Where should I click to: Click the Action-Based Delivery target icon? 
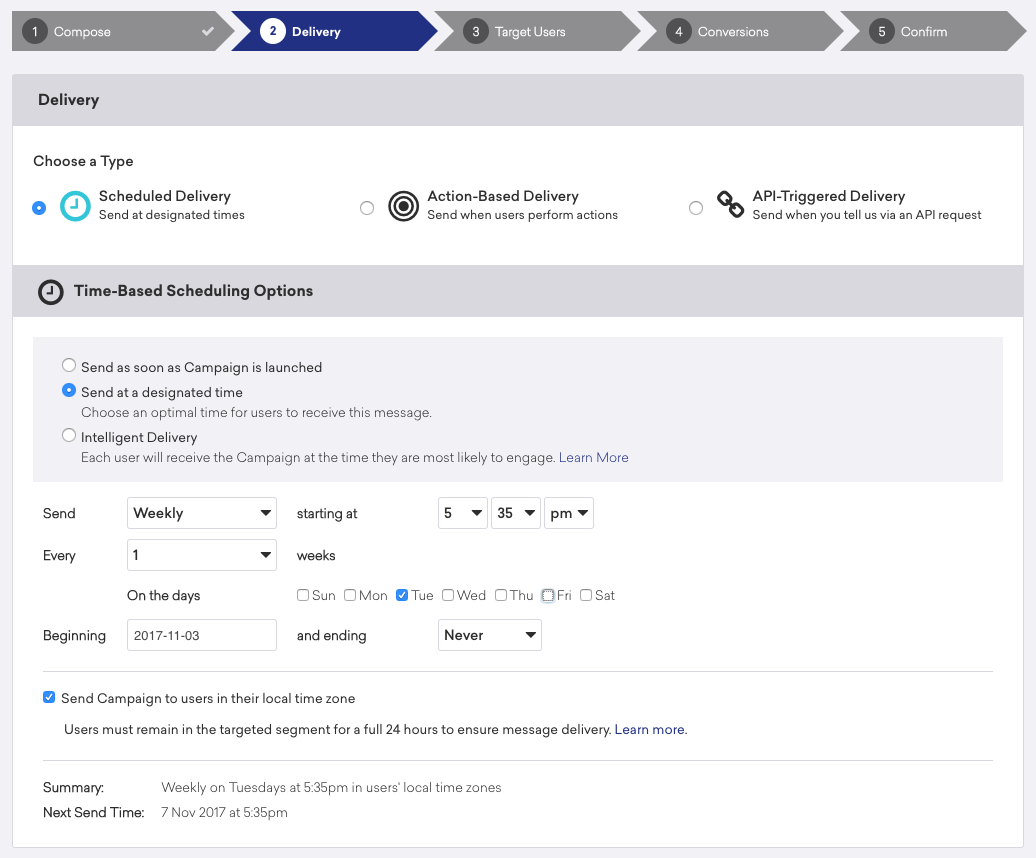(x=403, y=206)
